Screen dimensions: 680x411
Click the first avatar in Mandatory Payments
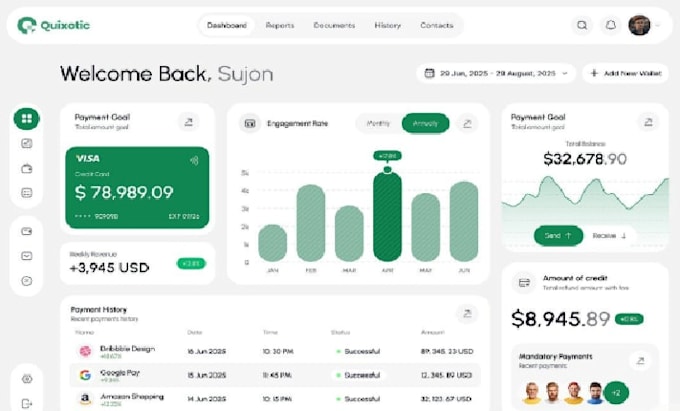(532, 393)
